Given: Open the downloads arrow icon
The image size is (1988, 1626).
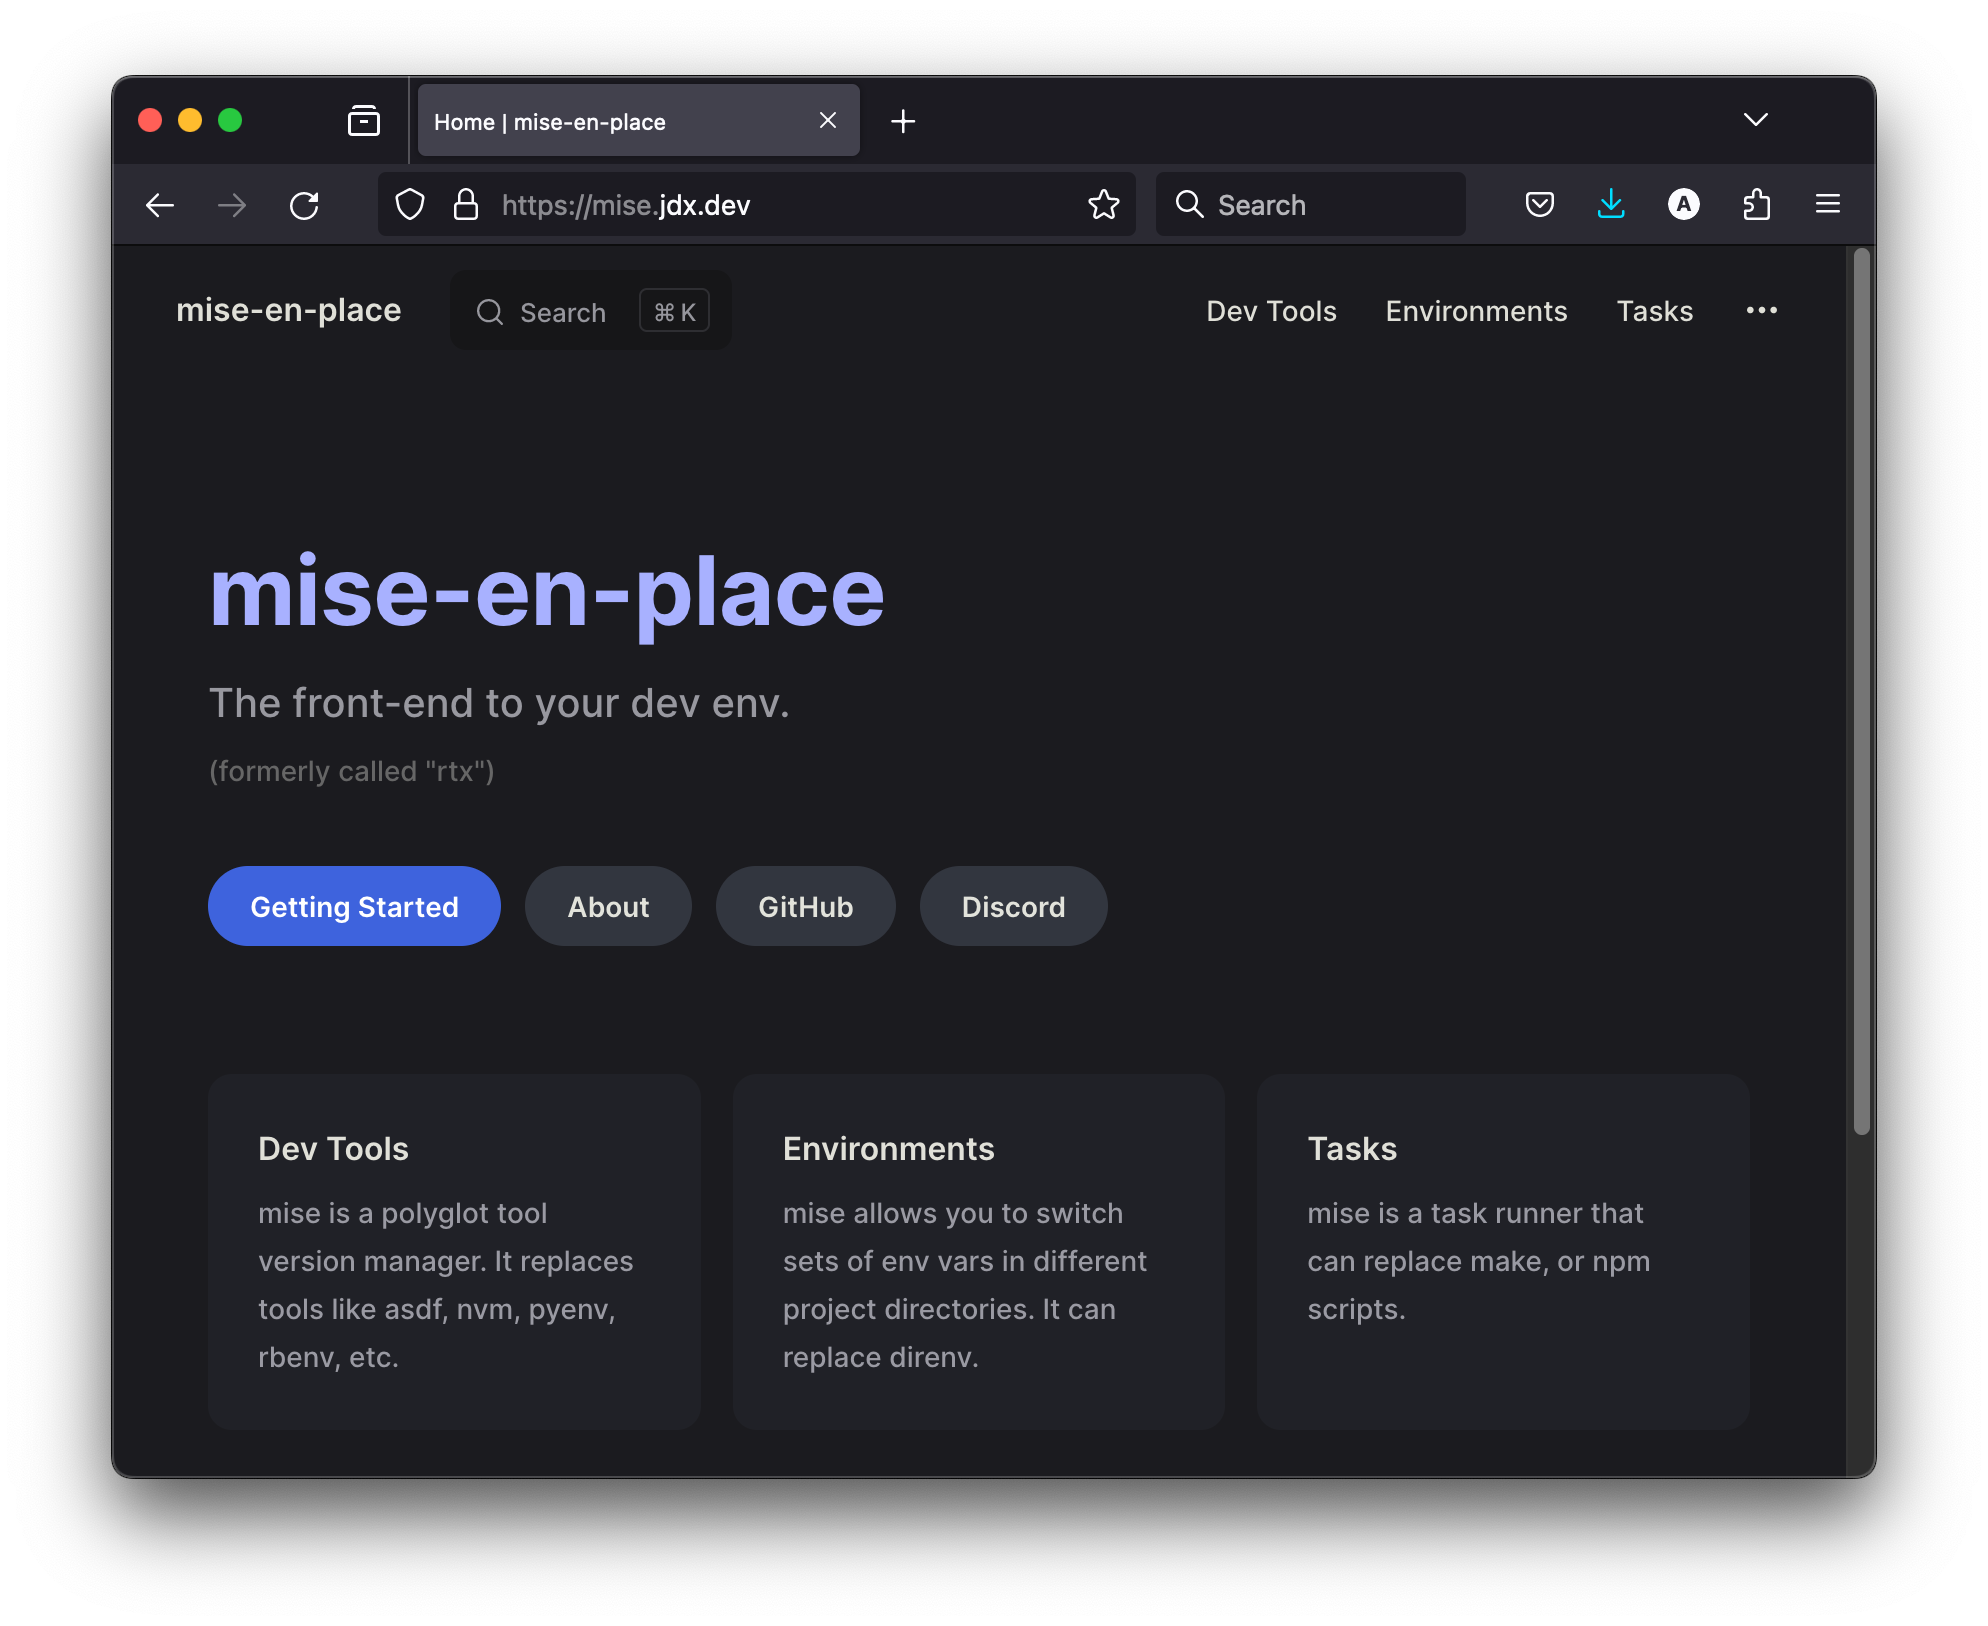Looking at the screenshot, I should coord(1611,205).
